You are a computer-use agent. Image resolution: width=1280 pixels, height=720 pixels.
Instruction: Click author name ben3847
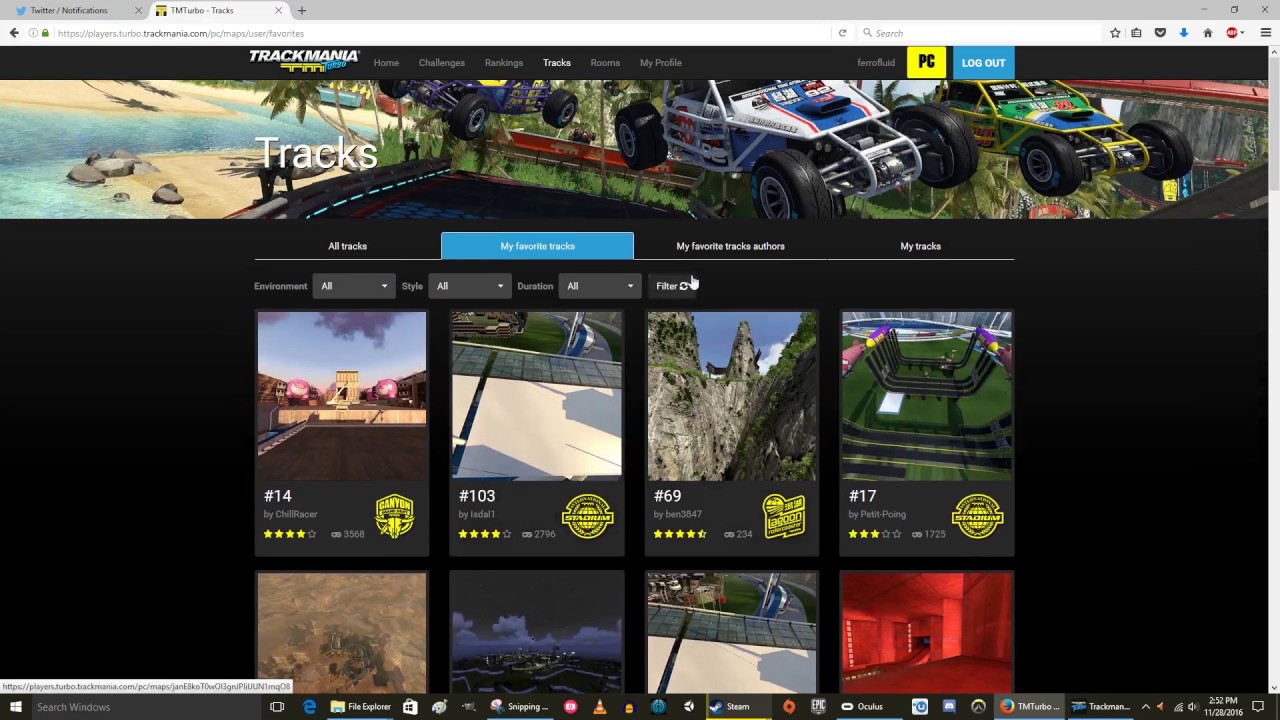pos(683,514)
